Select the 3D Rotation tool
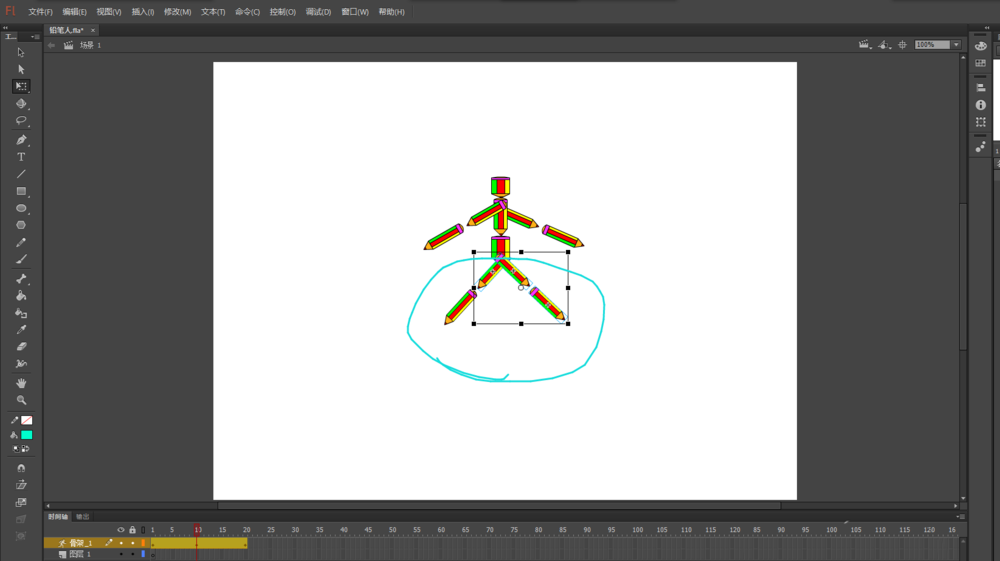Image resolution: width=1000 pixels, height=561 pixels. 21,103
